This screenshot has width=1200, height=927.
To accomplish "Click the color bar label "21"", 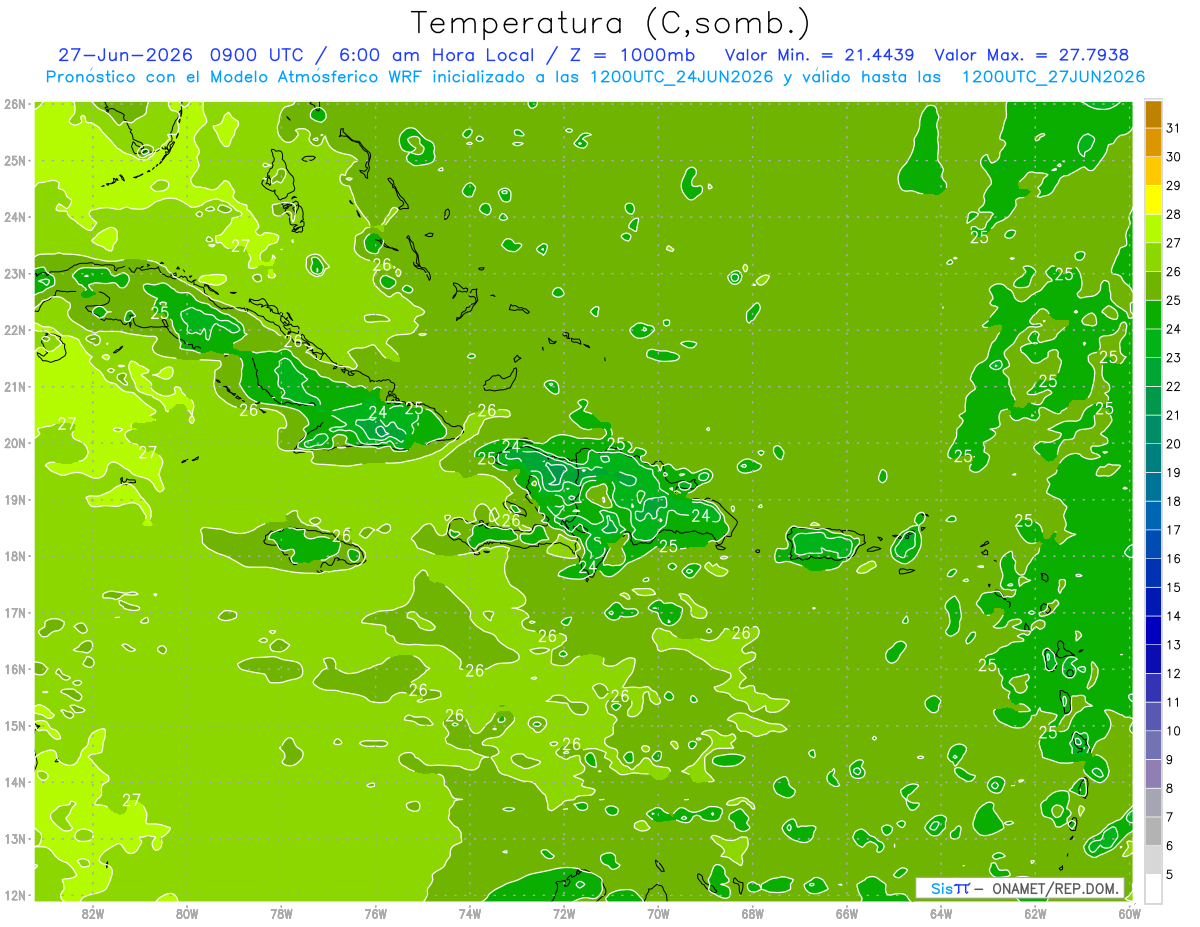I will point(1174,415).
